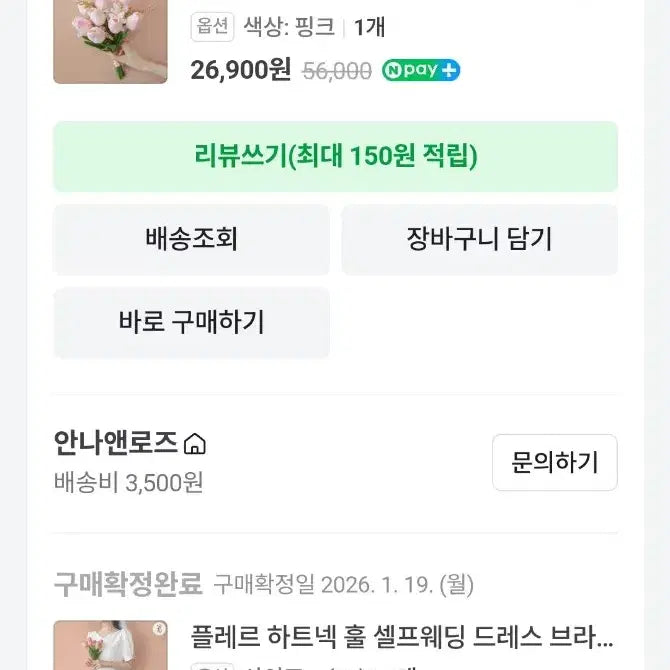Image resolution: width=670 pixels, height=670 pixels.
Task: Contact the seller with 문의하기
Action: [x=554, y=462]
